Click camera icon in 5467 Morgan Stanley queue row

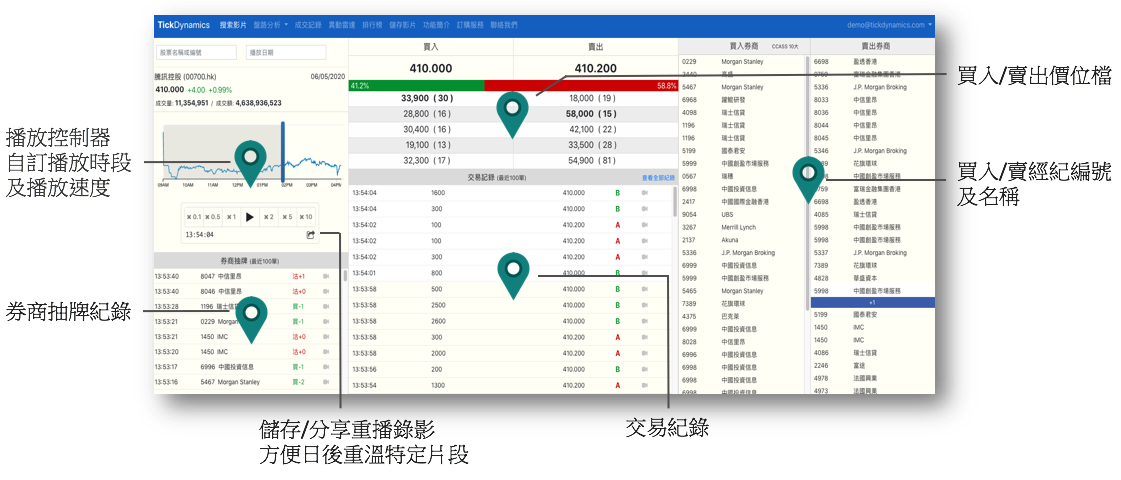point(327,382)
